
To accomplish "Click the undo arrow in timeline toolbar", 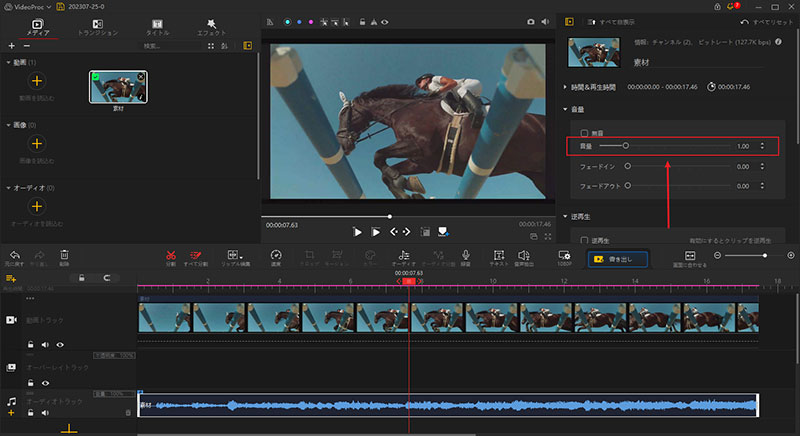I will tap(14, 255).
